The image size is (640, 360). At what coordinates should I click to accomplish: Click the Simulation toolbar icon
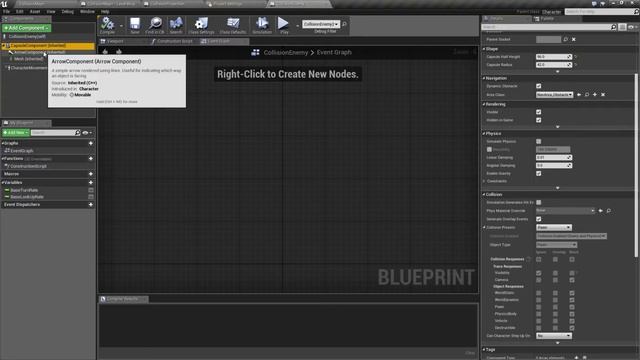pyautogui.click(x=262, y=24)
